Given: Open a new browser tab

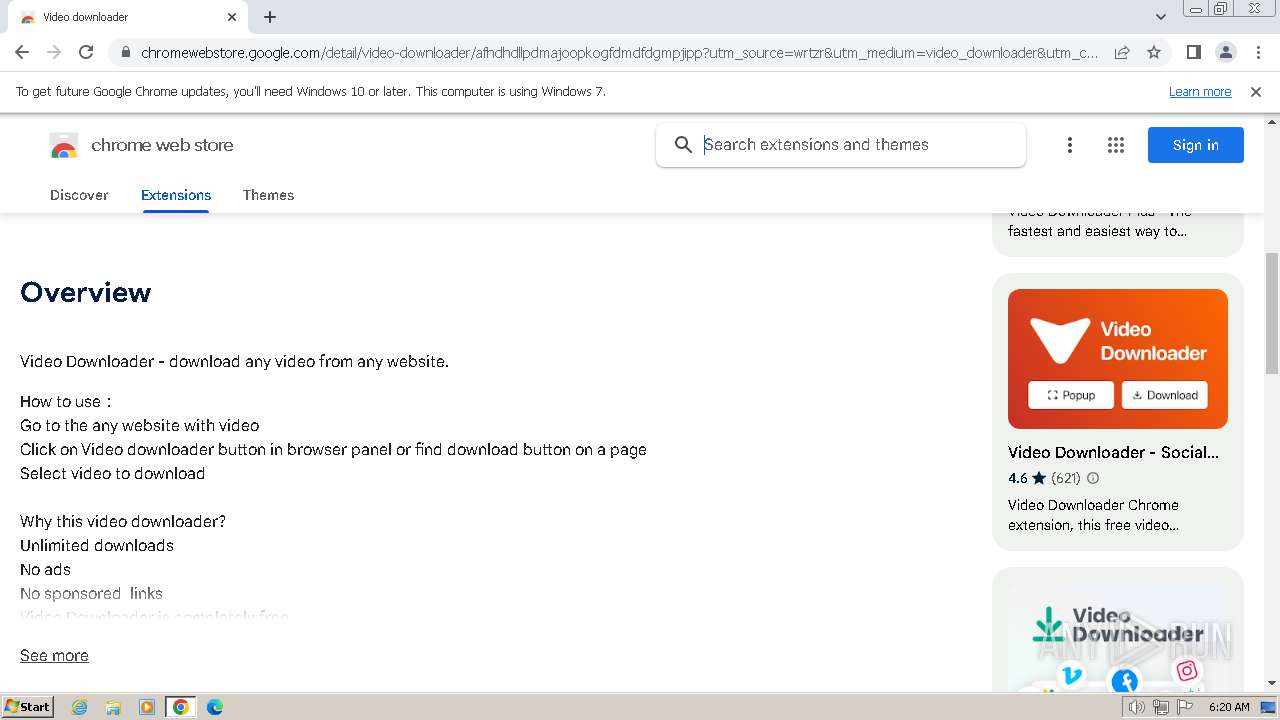Looking at the screenshot, I should [270, 17].
